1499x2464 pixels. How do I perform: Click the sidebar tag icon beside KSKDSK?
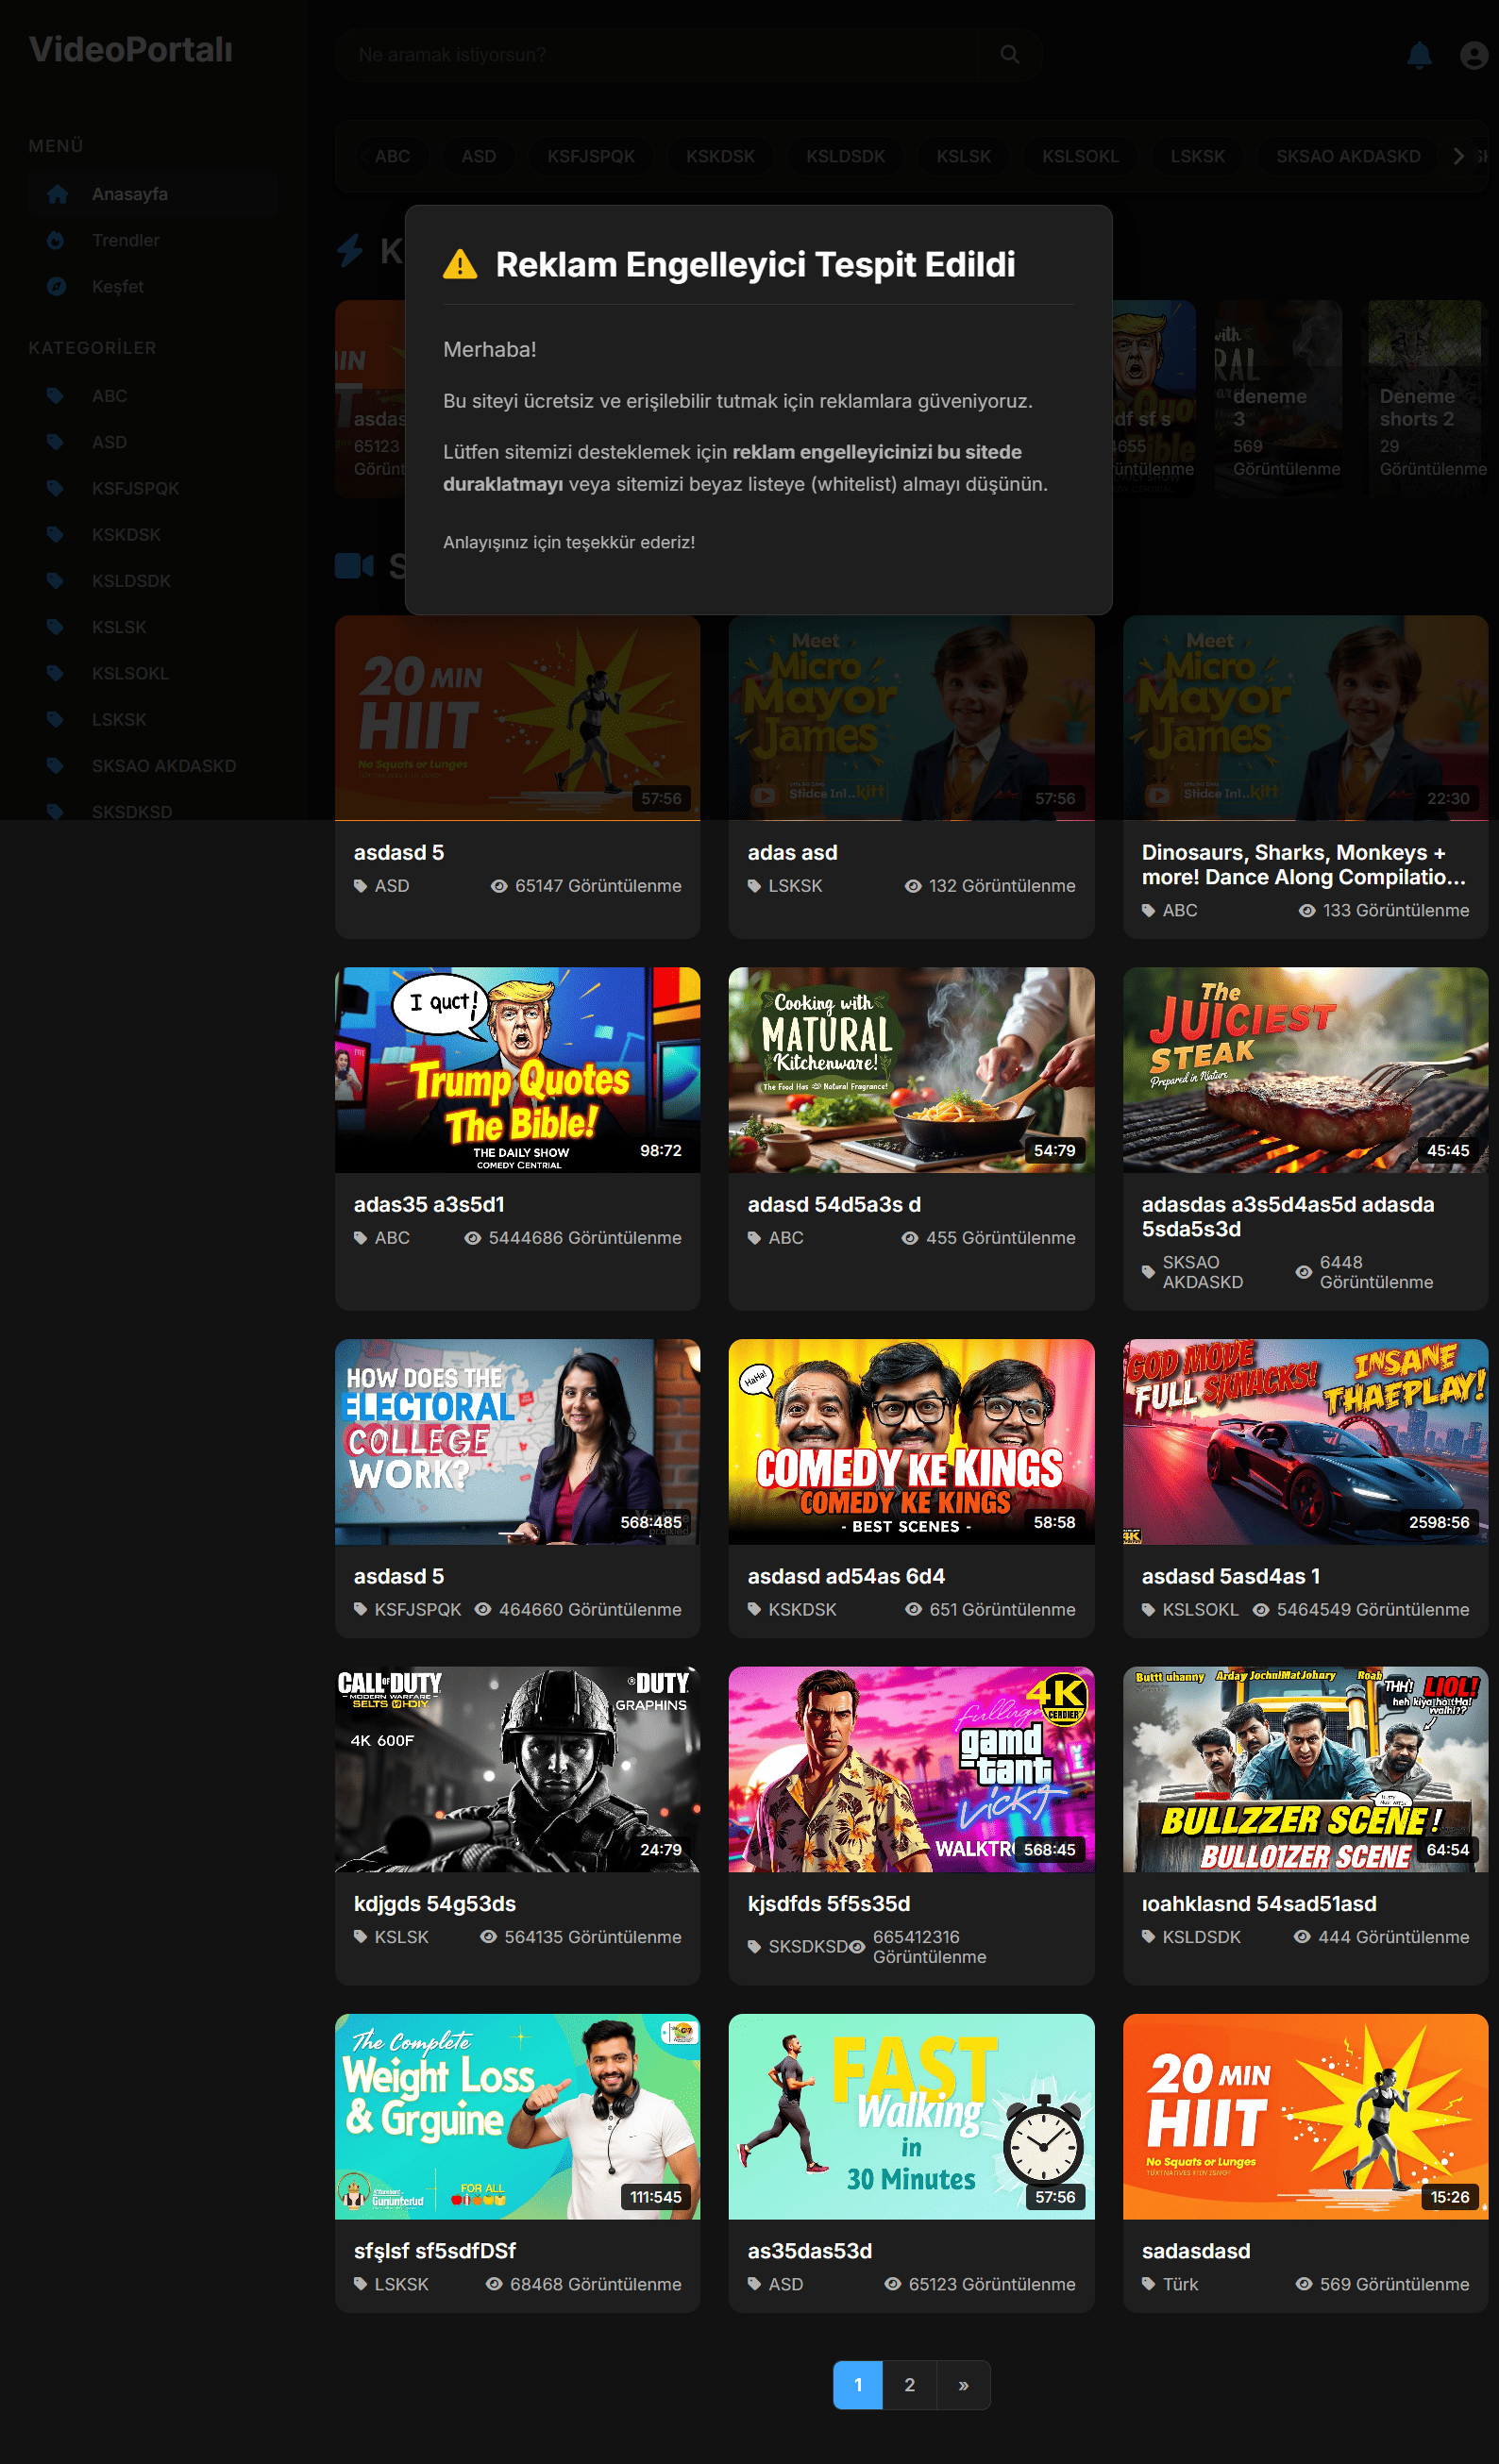(55, 534)
